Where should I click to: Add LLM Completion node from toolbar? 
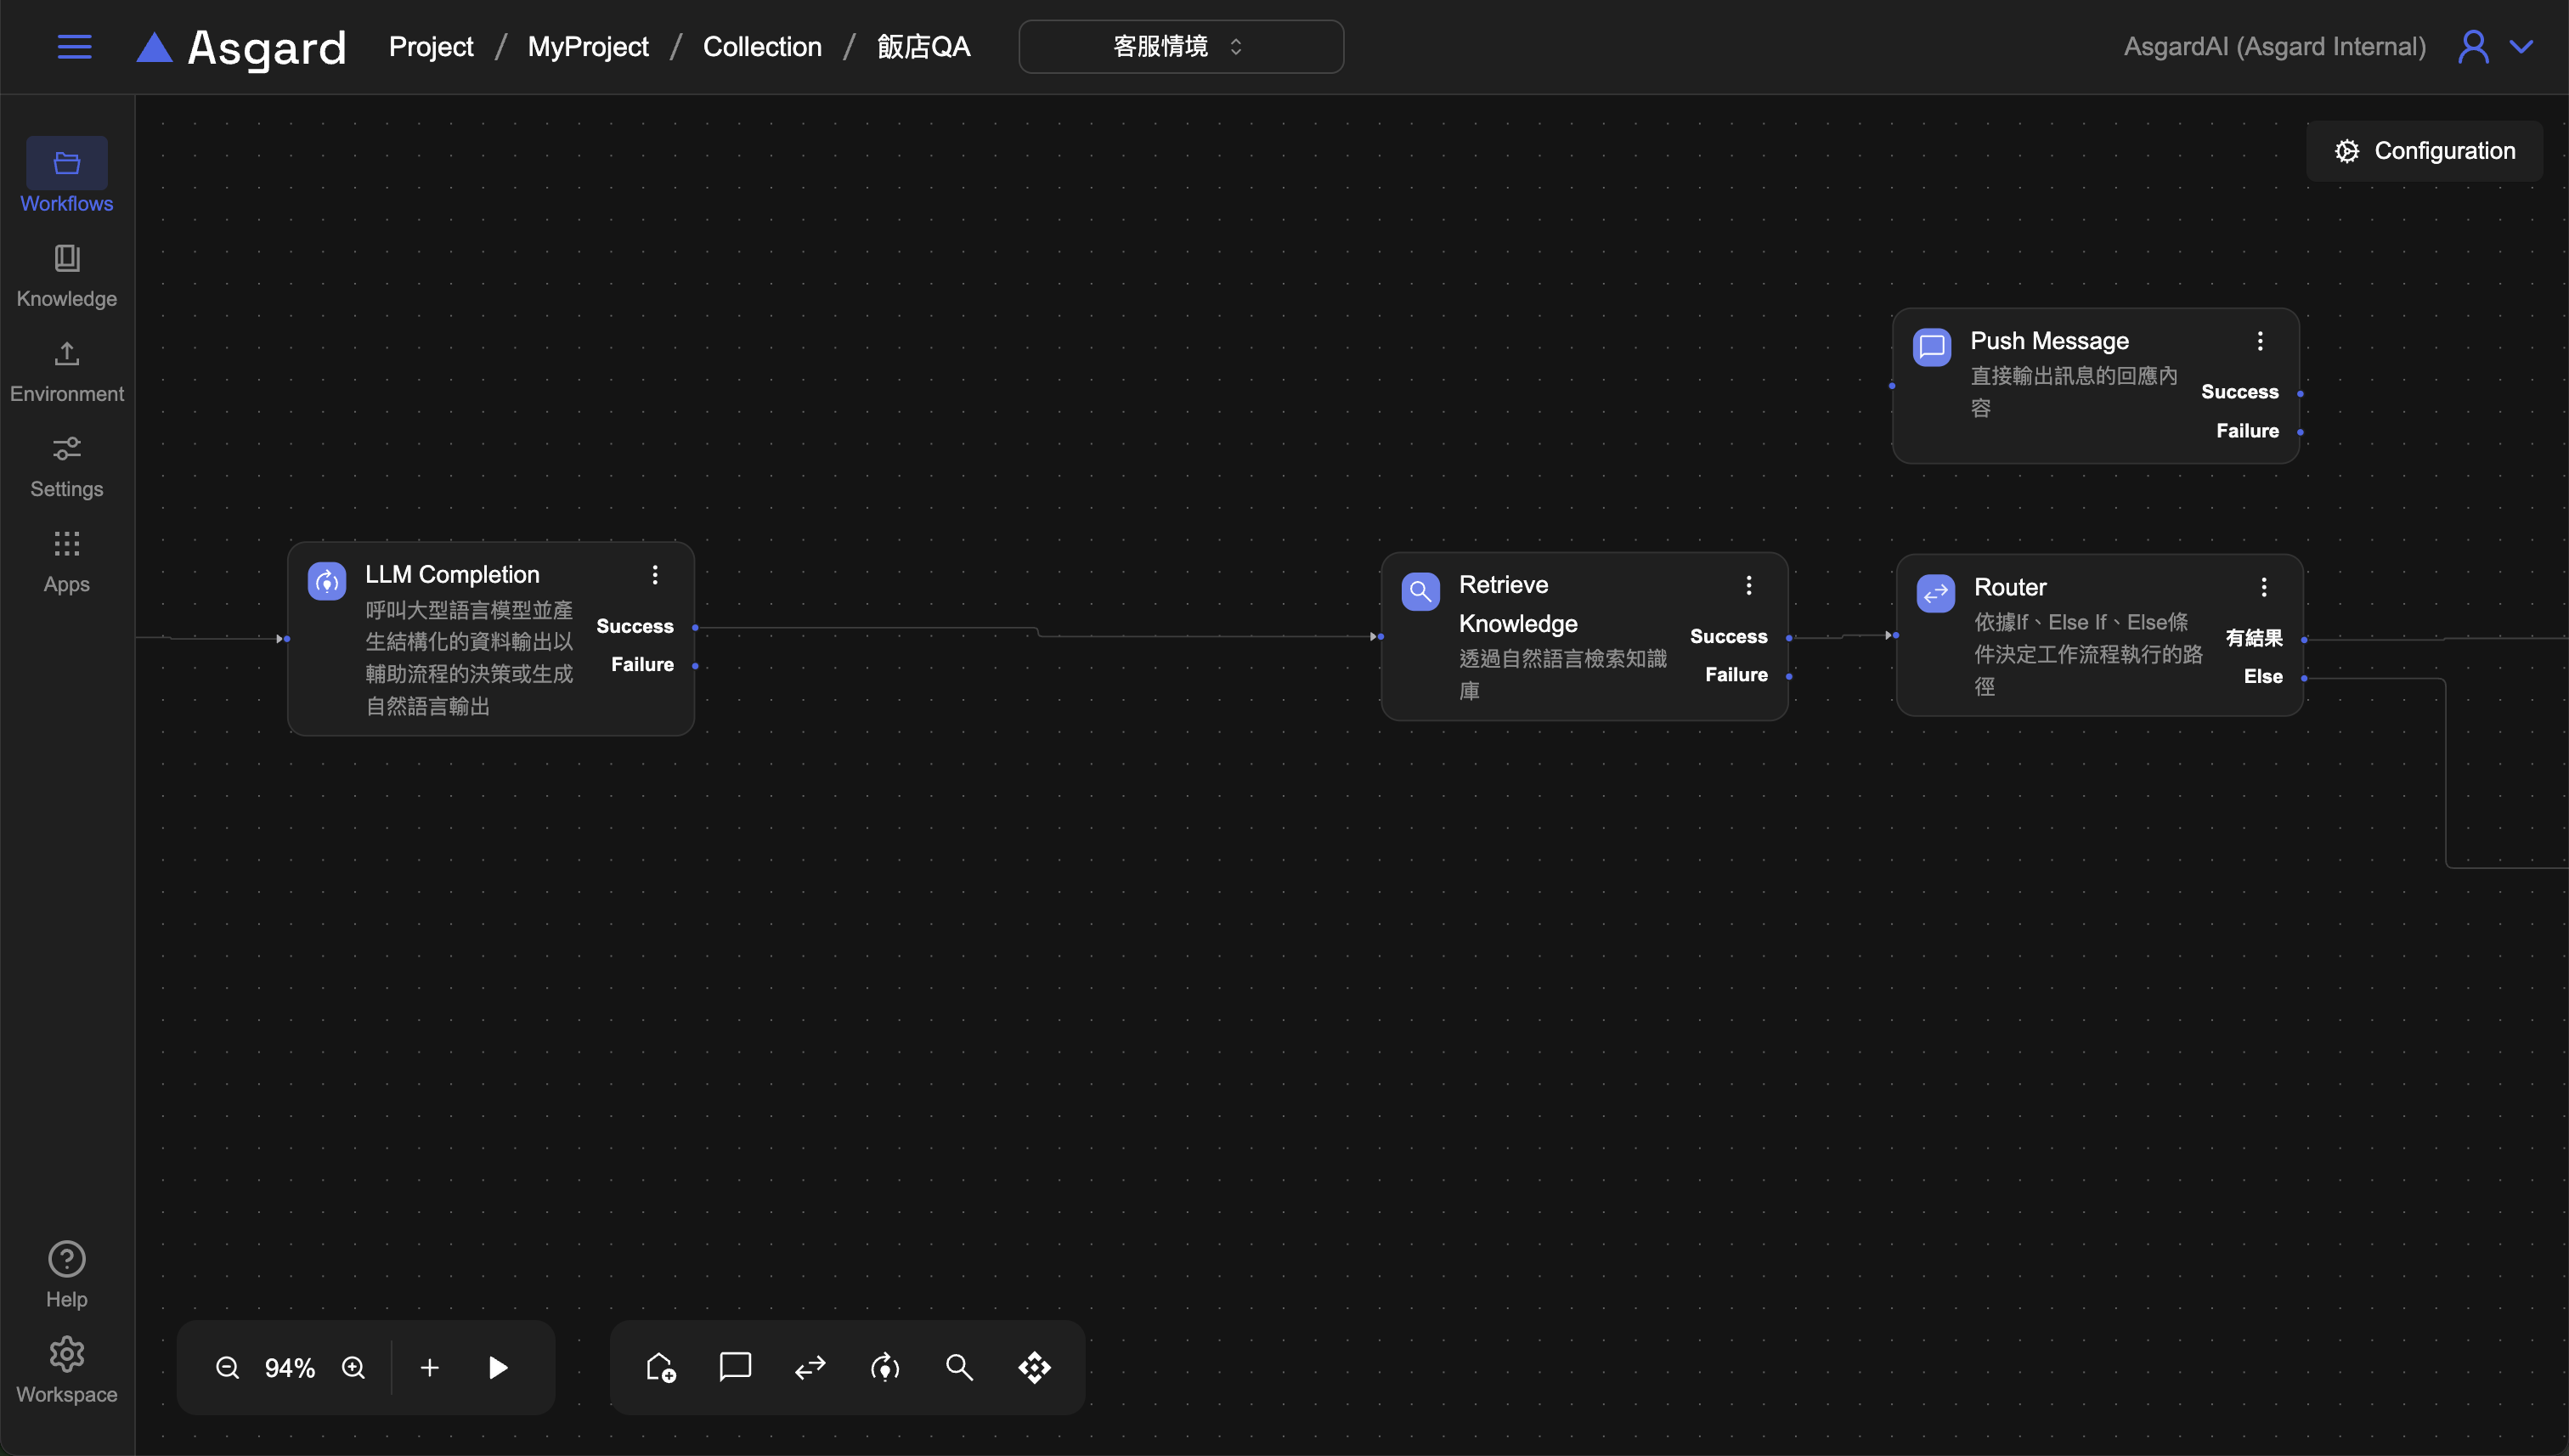[885, 1367]
